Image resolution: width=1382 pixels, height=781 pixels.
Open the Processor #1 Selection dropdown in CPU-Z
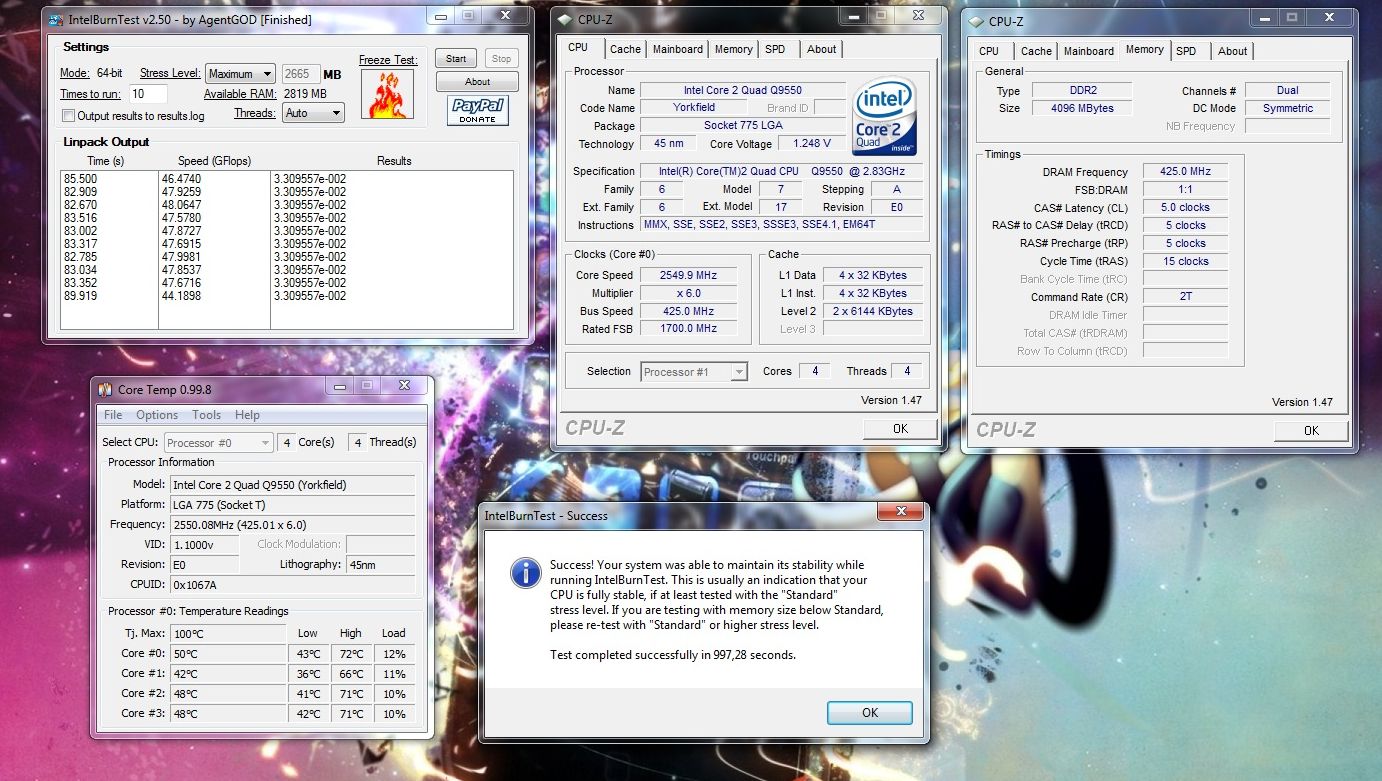[693, 371]
